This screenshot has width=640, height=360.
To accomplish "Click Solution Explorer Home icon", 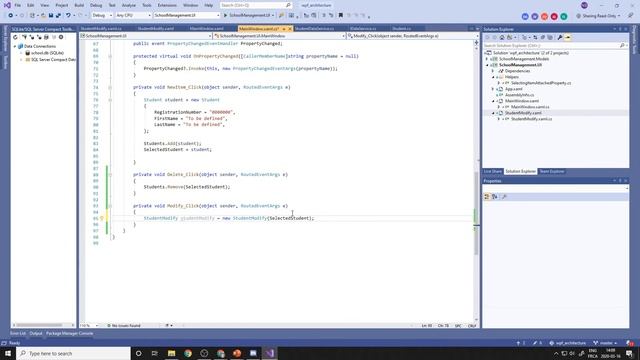I will tap(502, 38).
